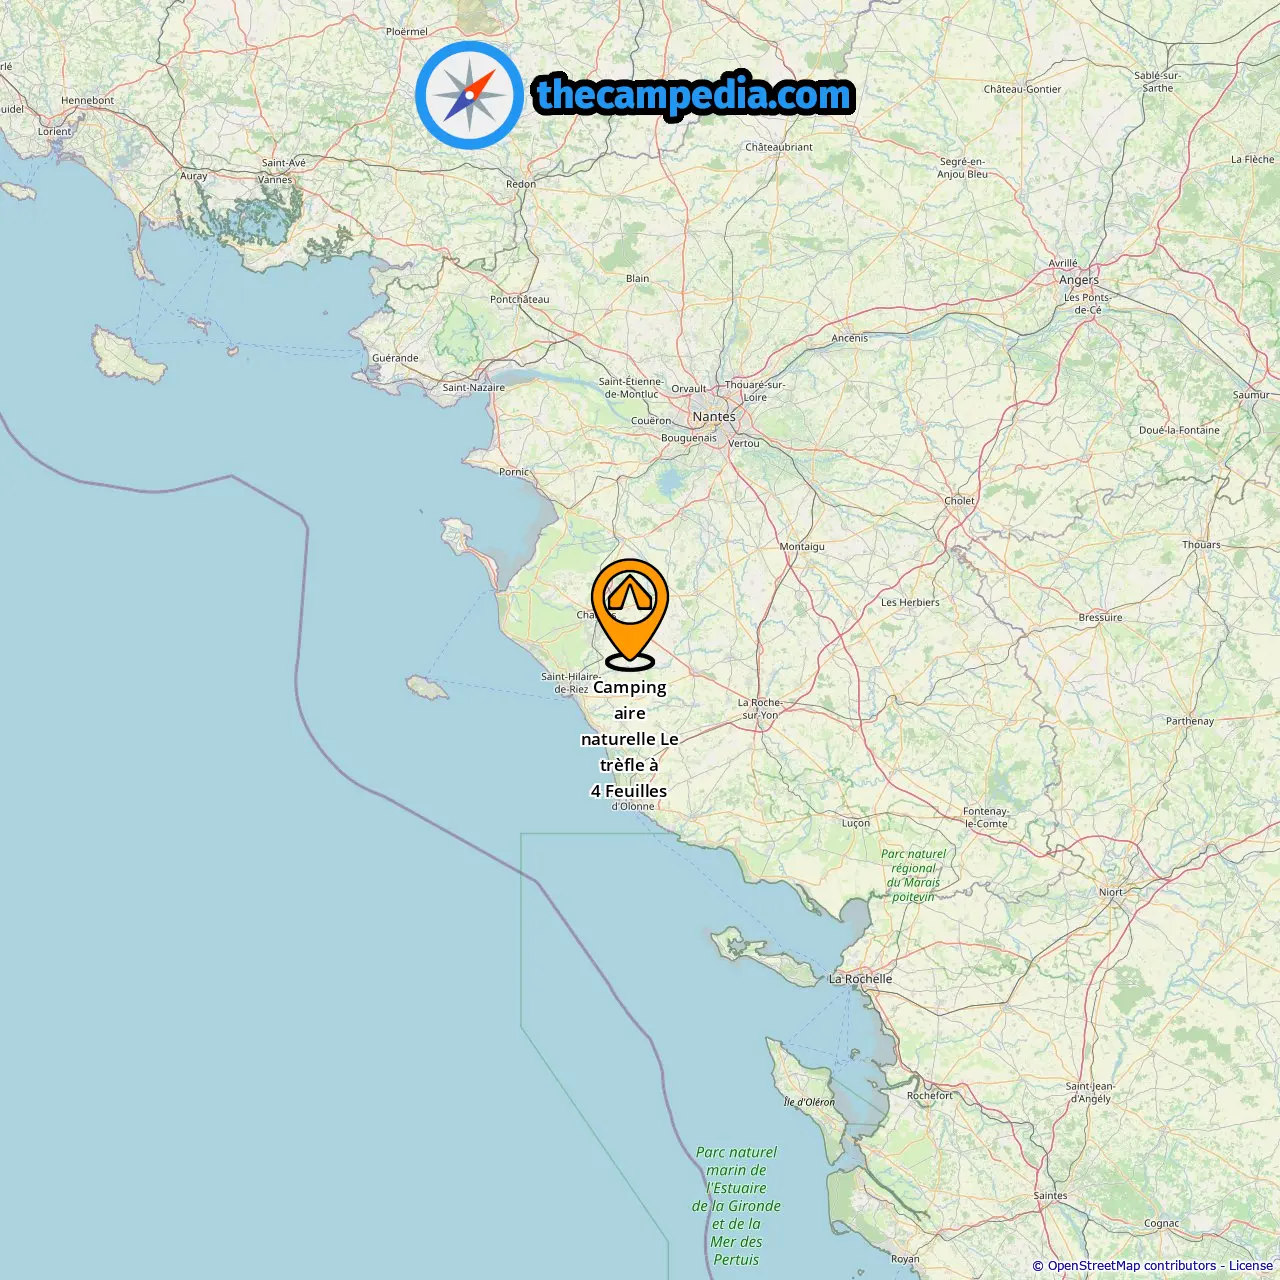Image resolution: width=1280 pixels, height=1280 pixels.
Task: Select Parc naturel régional du Marais poitevin label
Action: coord(913,875)
